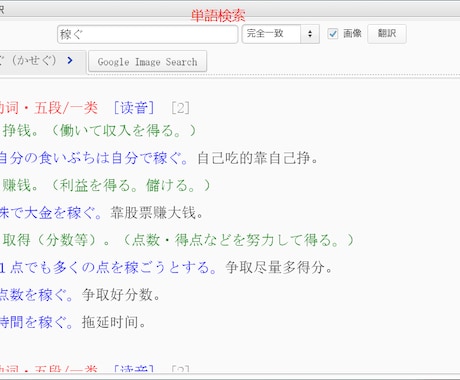
Task: Click the 五段/一类 word class label
Action: tap(66, 108)
